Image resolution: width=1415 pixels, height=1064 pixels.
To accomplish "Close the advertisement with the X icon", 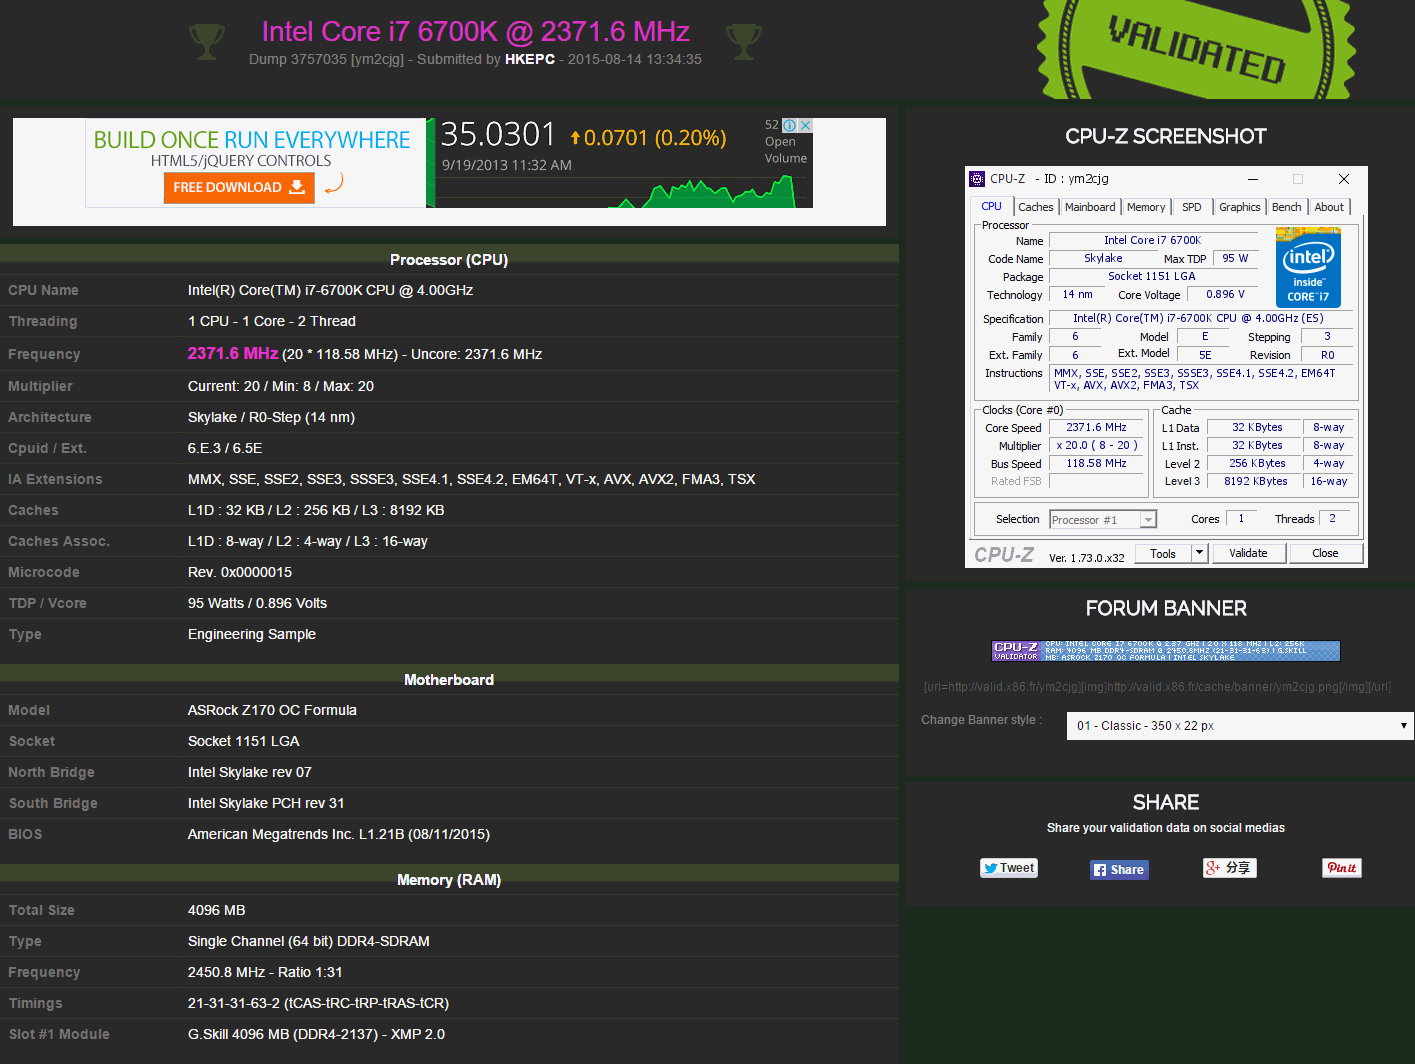I will [805, 125].
